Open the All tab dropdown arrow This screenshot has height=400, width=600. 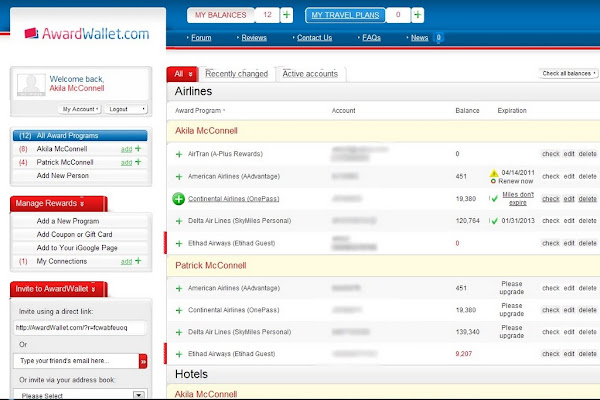coord(191,74)
